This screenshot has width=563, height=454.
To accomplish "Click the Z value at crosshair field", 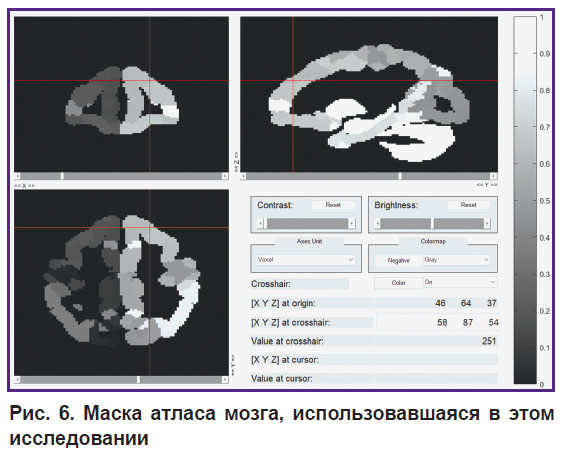I will 493,323.
